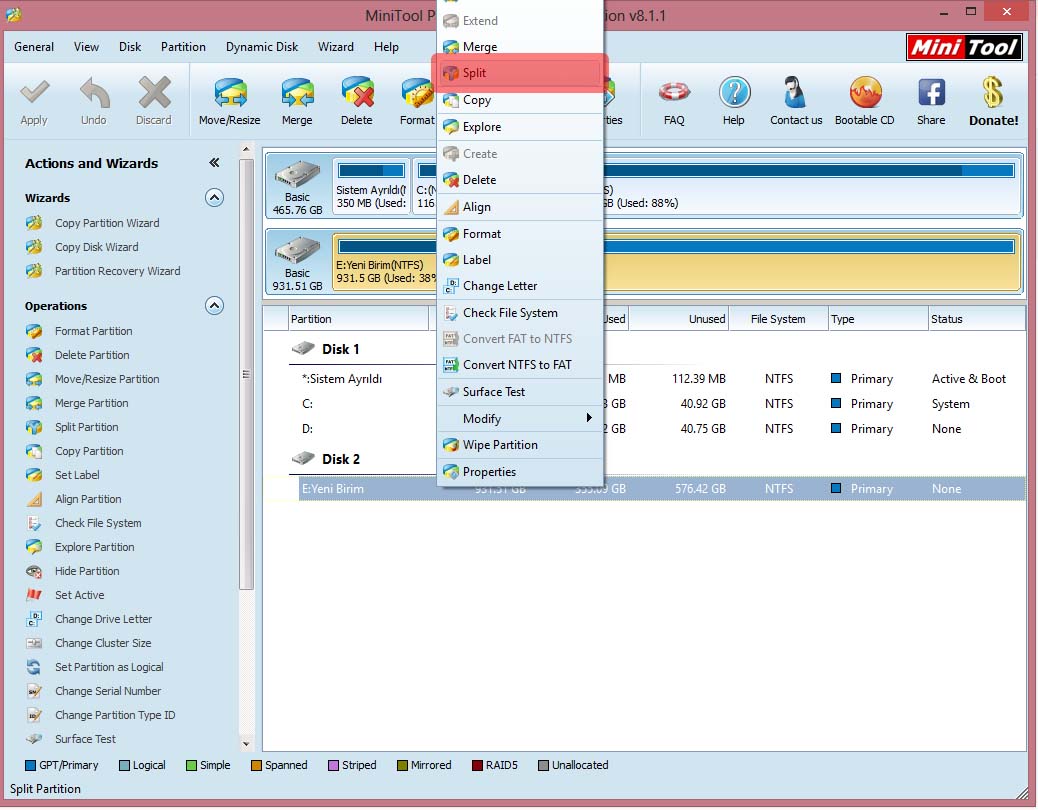Launch the Partition Recovery Wizard

pos(117,271)
